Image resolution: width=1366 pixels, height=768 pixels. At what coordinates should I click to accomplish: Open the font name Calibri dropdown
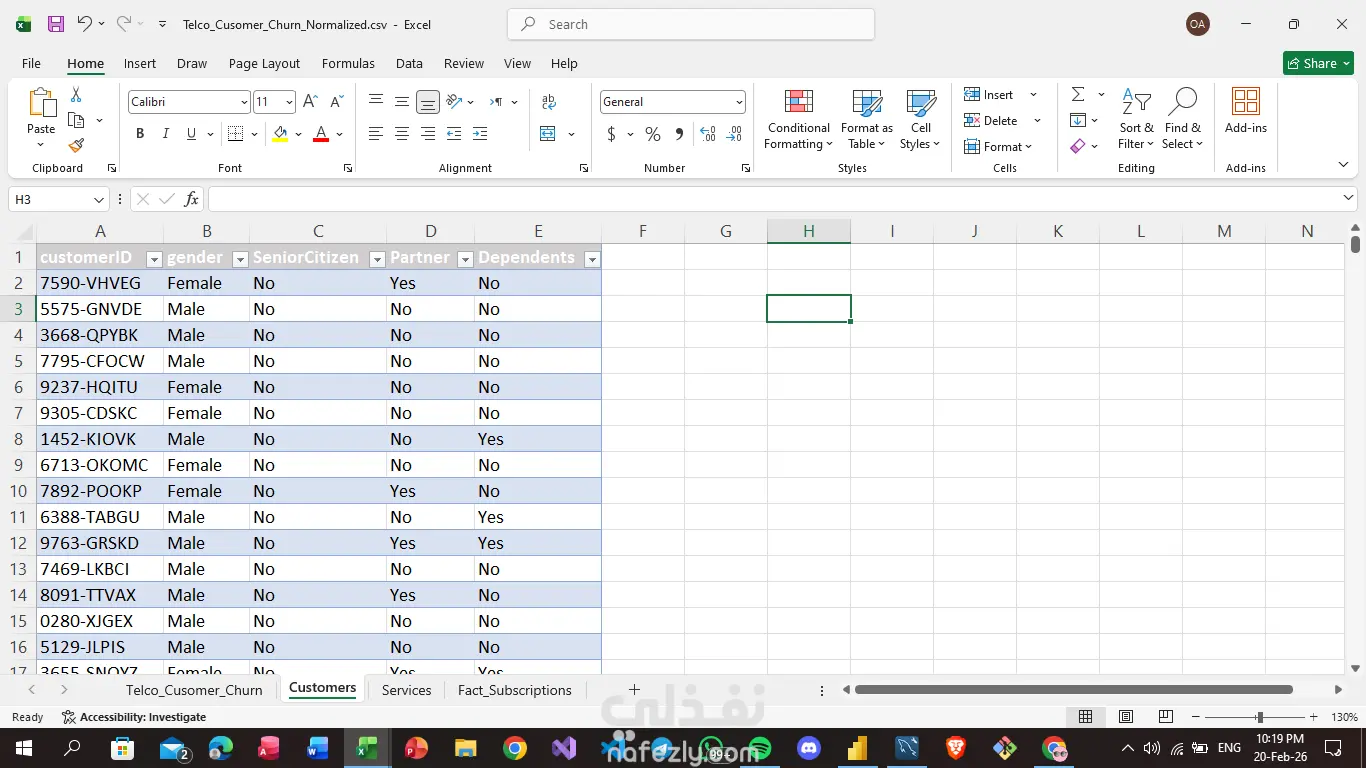click(x=244, y=102)
